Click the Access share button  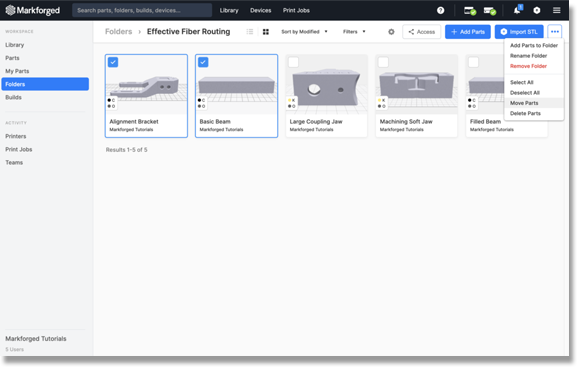pyautogui.click(x=421, y=32)
